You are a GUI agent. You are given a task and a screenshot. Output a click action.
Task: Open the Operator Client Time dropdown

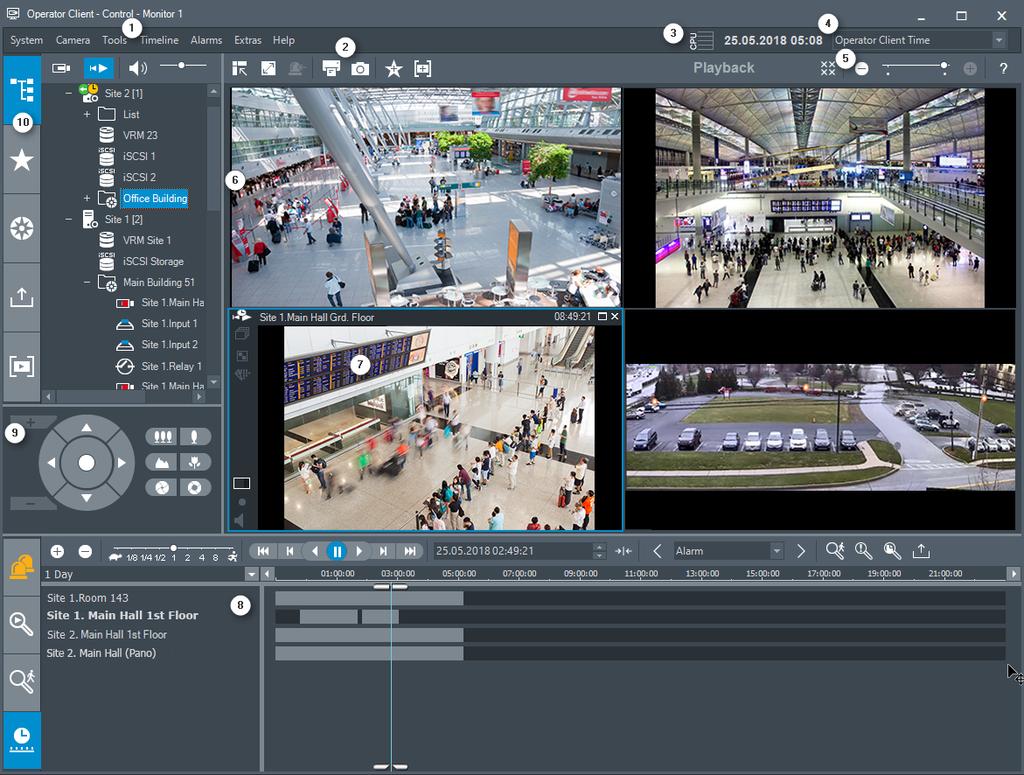[x=919, y=40]
